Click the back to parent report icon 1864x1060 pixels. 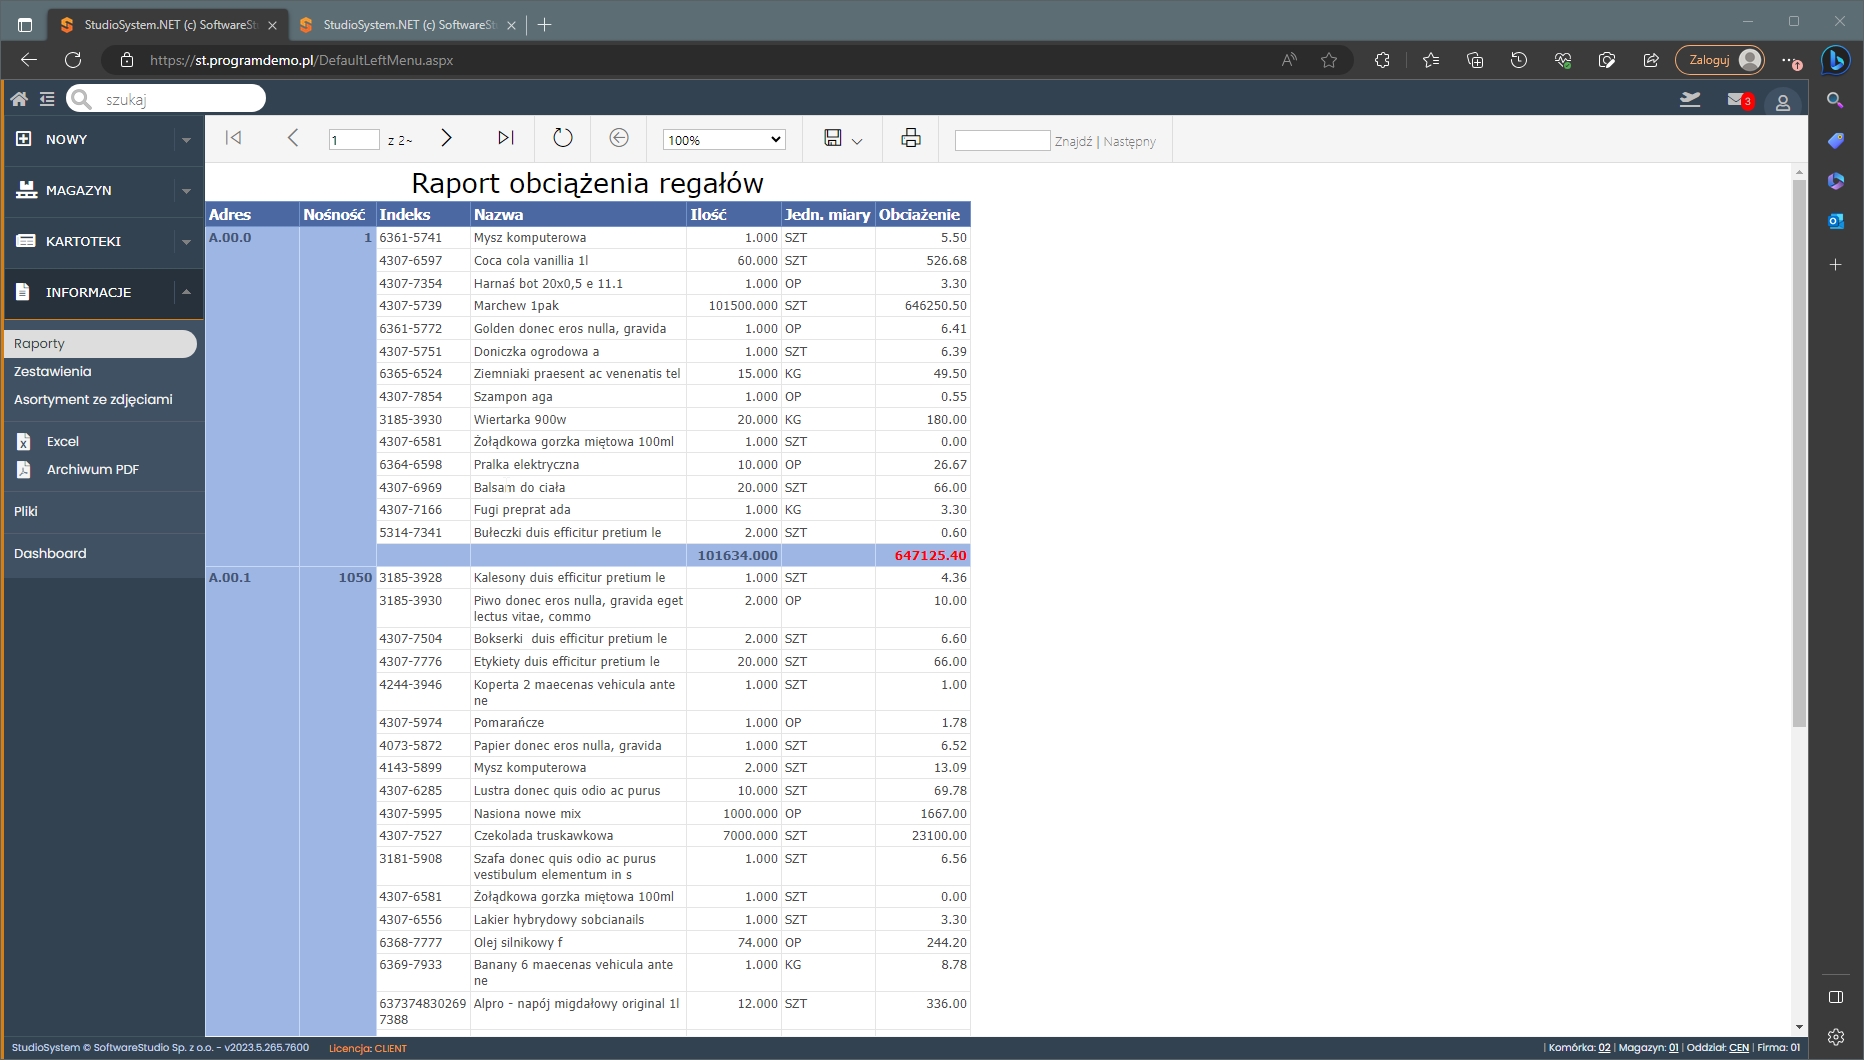click(619, 138)
